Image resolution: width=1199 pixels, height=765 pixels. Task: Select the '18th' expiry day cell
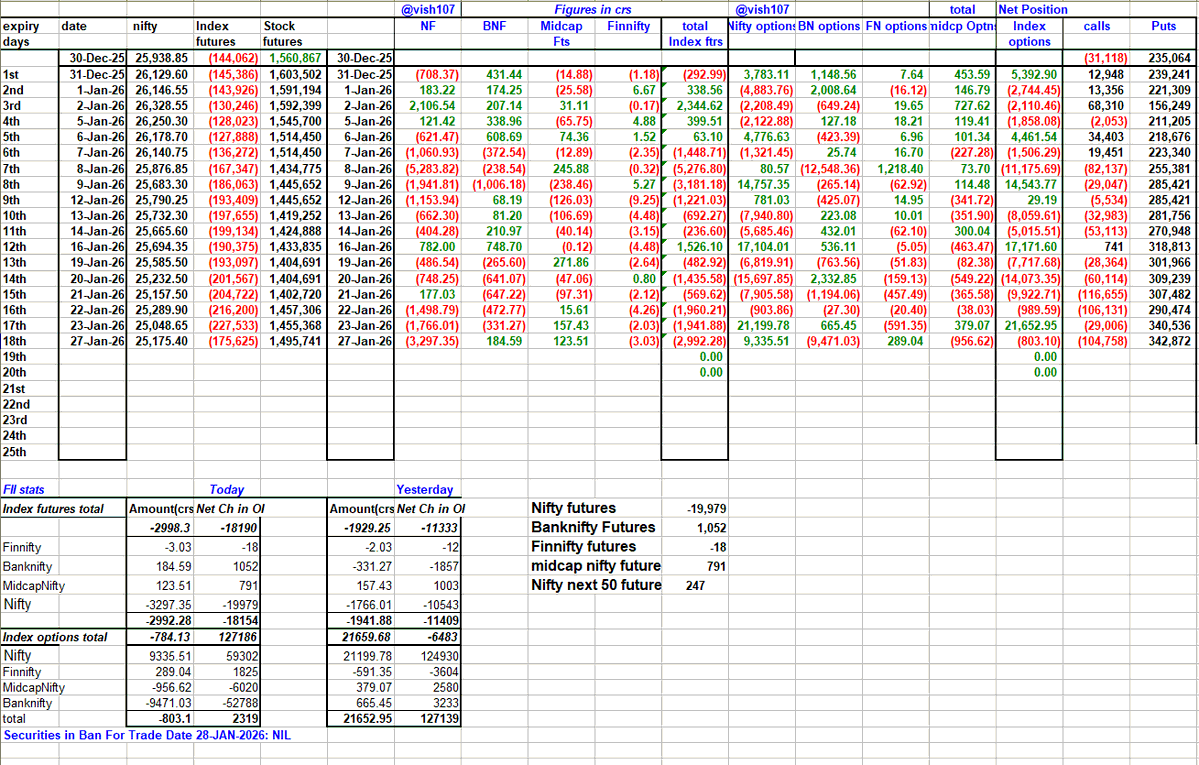tap(15, 341)
